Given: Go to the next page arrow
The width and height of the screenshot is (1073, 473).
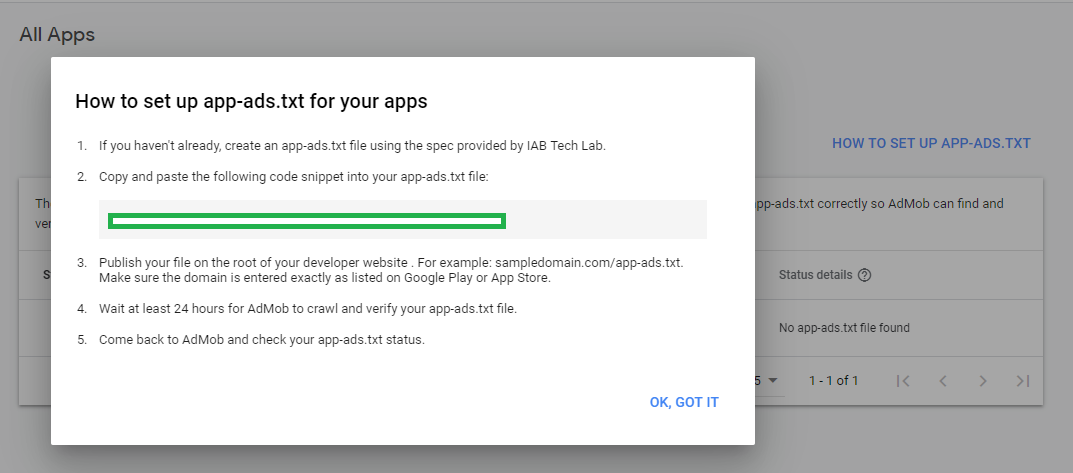Looking at the screenshot, I should tap(983, 381).
